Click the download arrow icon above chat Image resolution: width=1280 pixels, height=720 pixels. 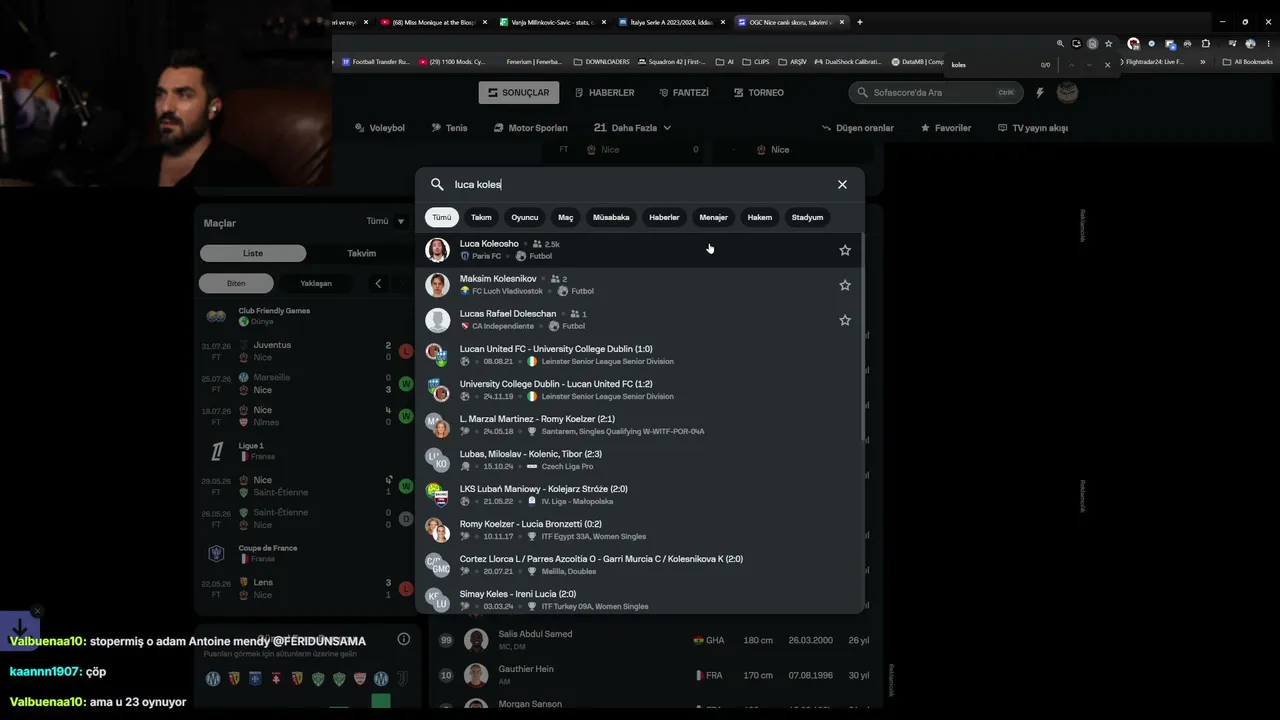(x=19, y=629)
